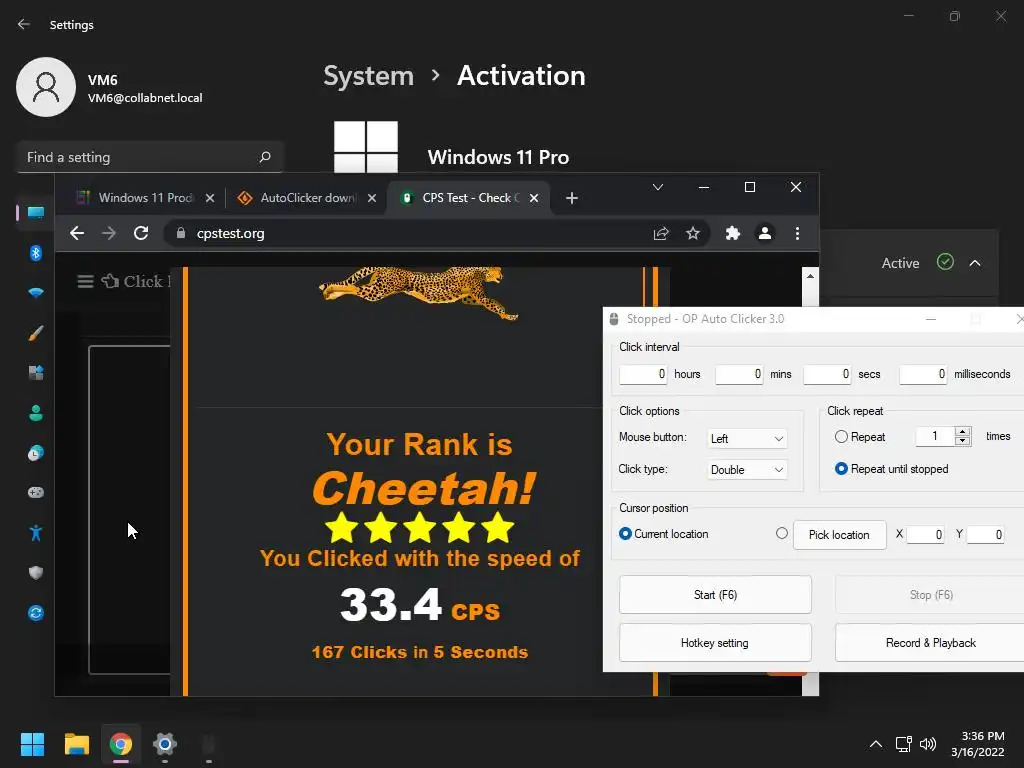Decrease Repeat times with down arrow
Image resolution: width=1024 pixels, height=768 pixels.
pyautogui.click(x=962, y=441)
